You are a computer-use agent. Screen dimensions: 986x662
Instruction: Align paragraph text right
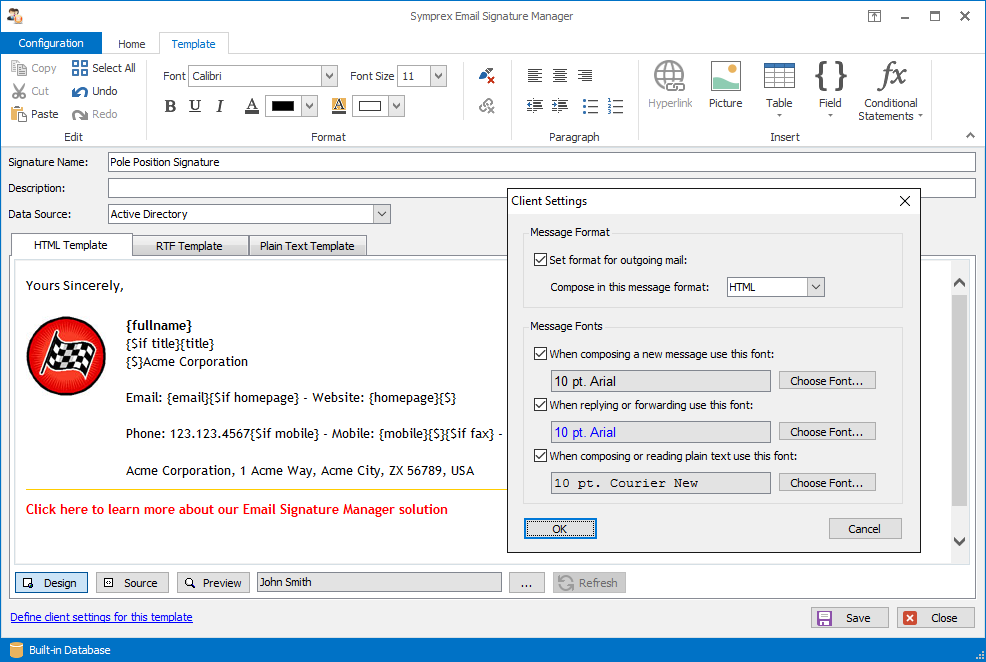pos(585,76)
